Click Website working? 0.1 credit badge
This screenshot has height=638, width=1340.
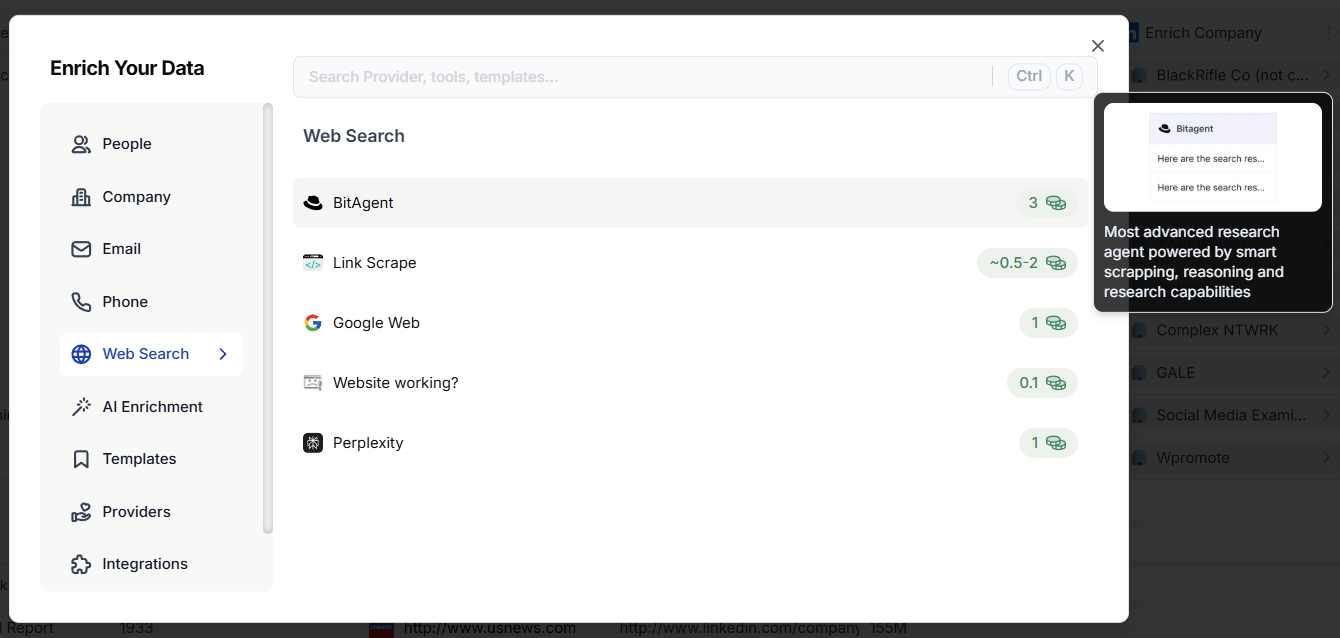pyautogui.click(x=1042, y=383)
